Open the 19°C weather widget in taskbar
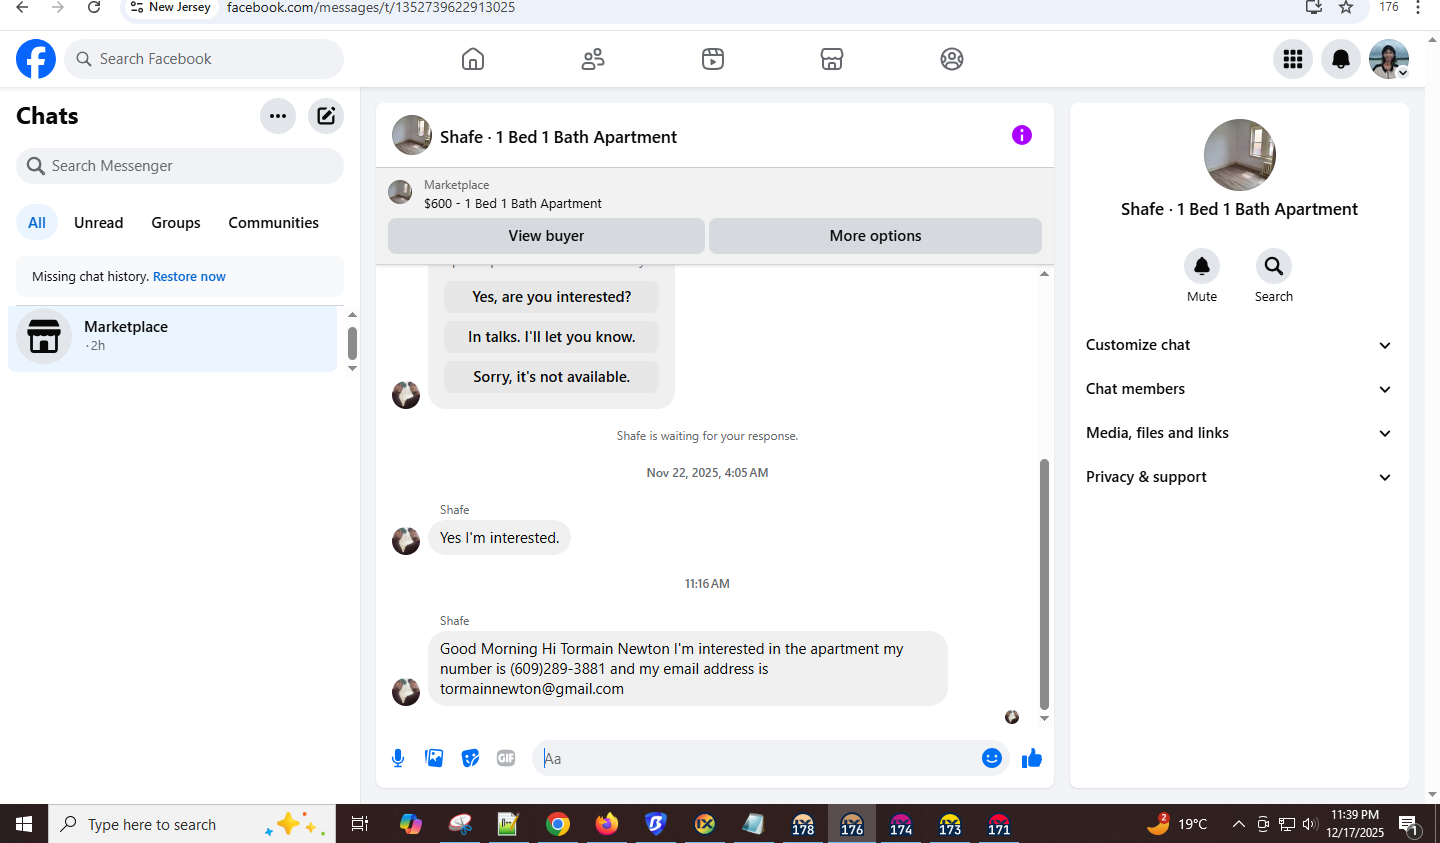Image resolution: width=1440 pixels, height=843 pixels. coord(1178,824)
